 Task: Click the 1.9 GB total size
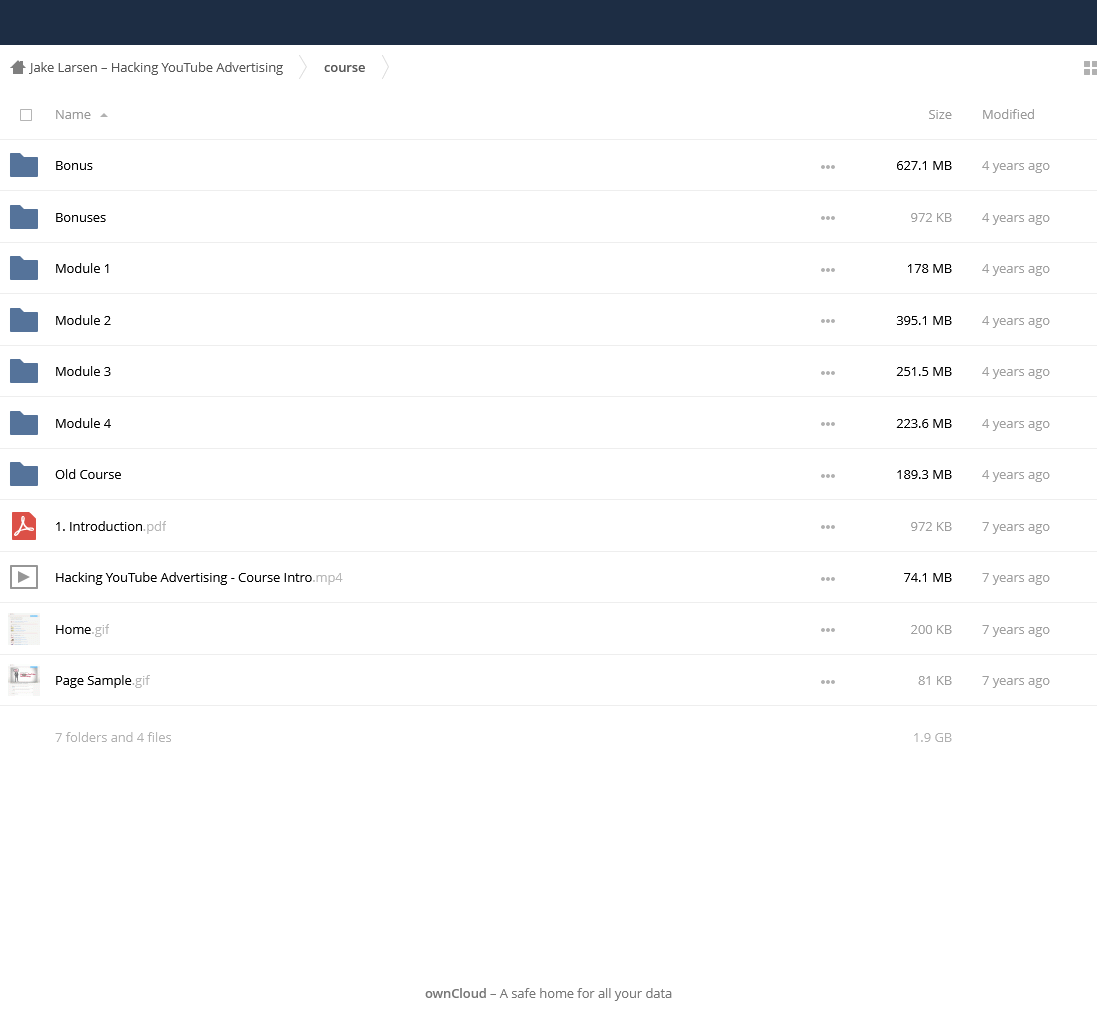tap(932, 737)
